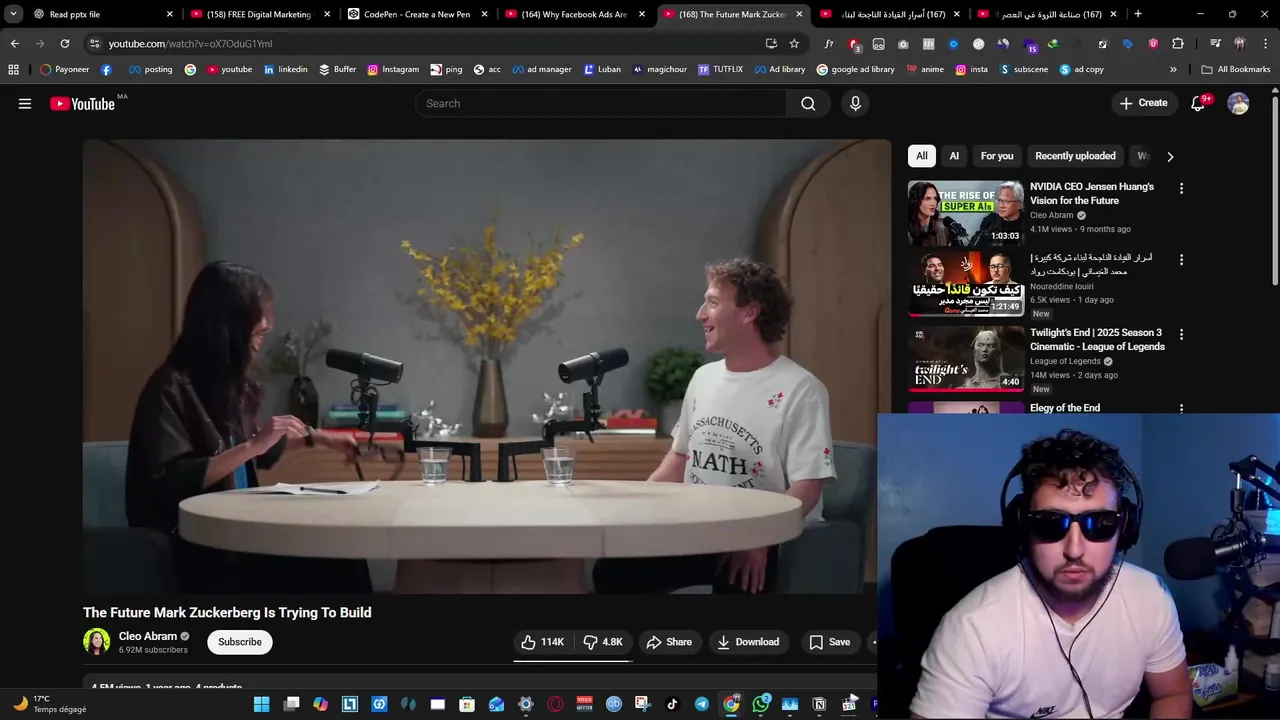The image size is (1280, 720).
Task: Click the Download button
Action: (x=748, y=642)
